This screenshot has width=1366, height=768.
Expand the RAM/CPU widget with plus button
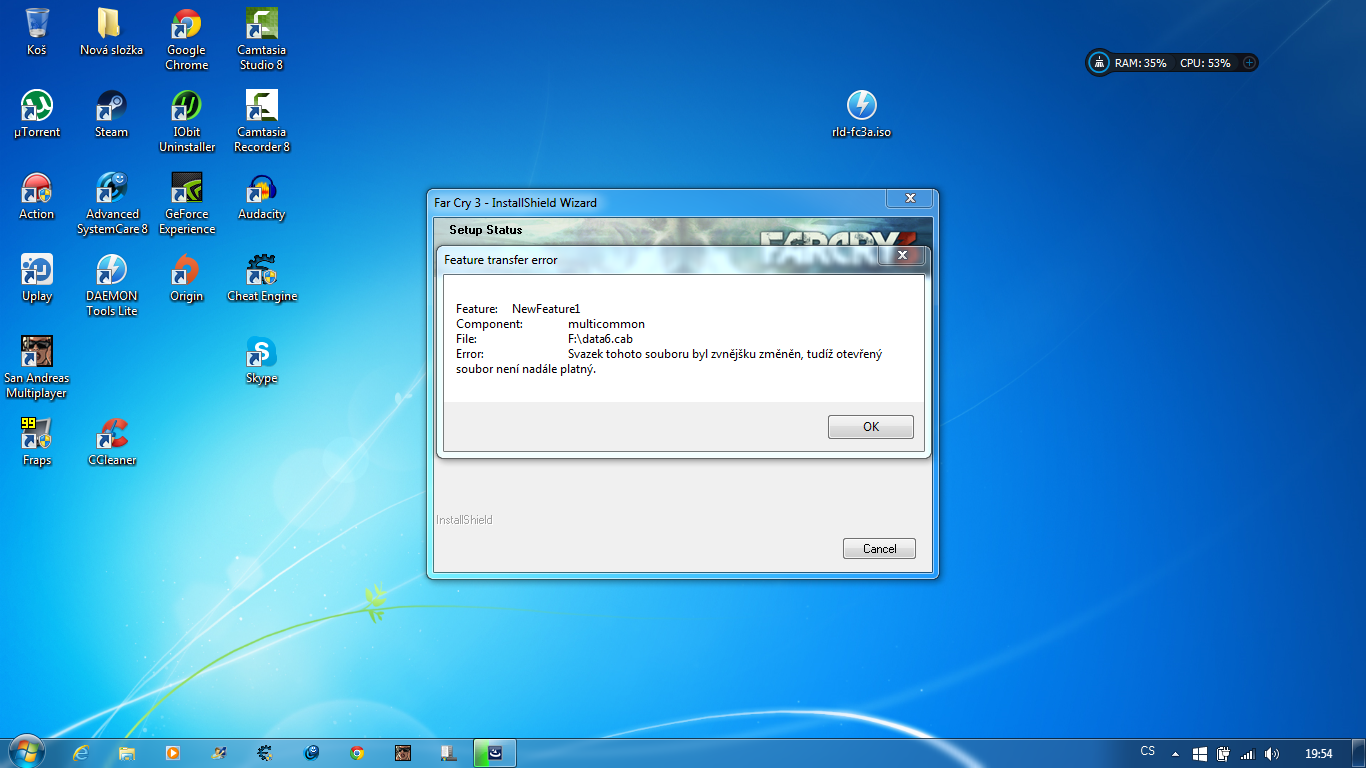1249,62
